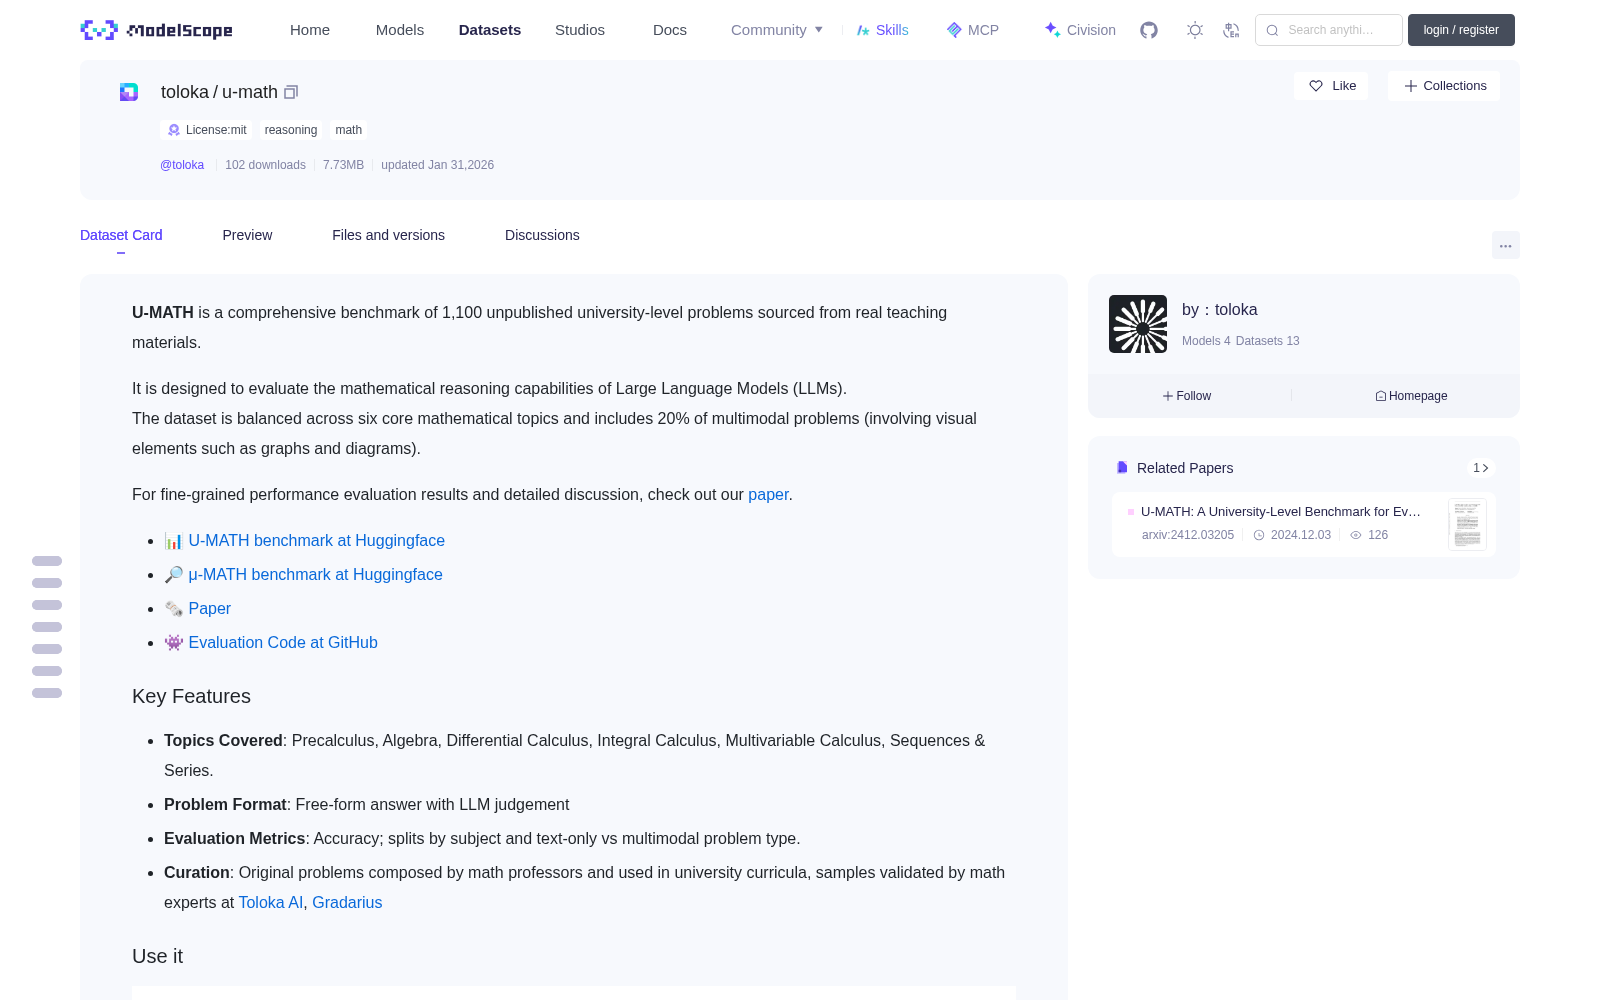Open Evaluation Code at GitHub link

[283, 642]
